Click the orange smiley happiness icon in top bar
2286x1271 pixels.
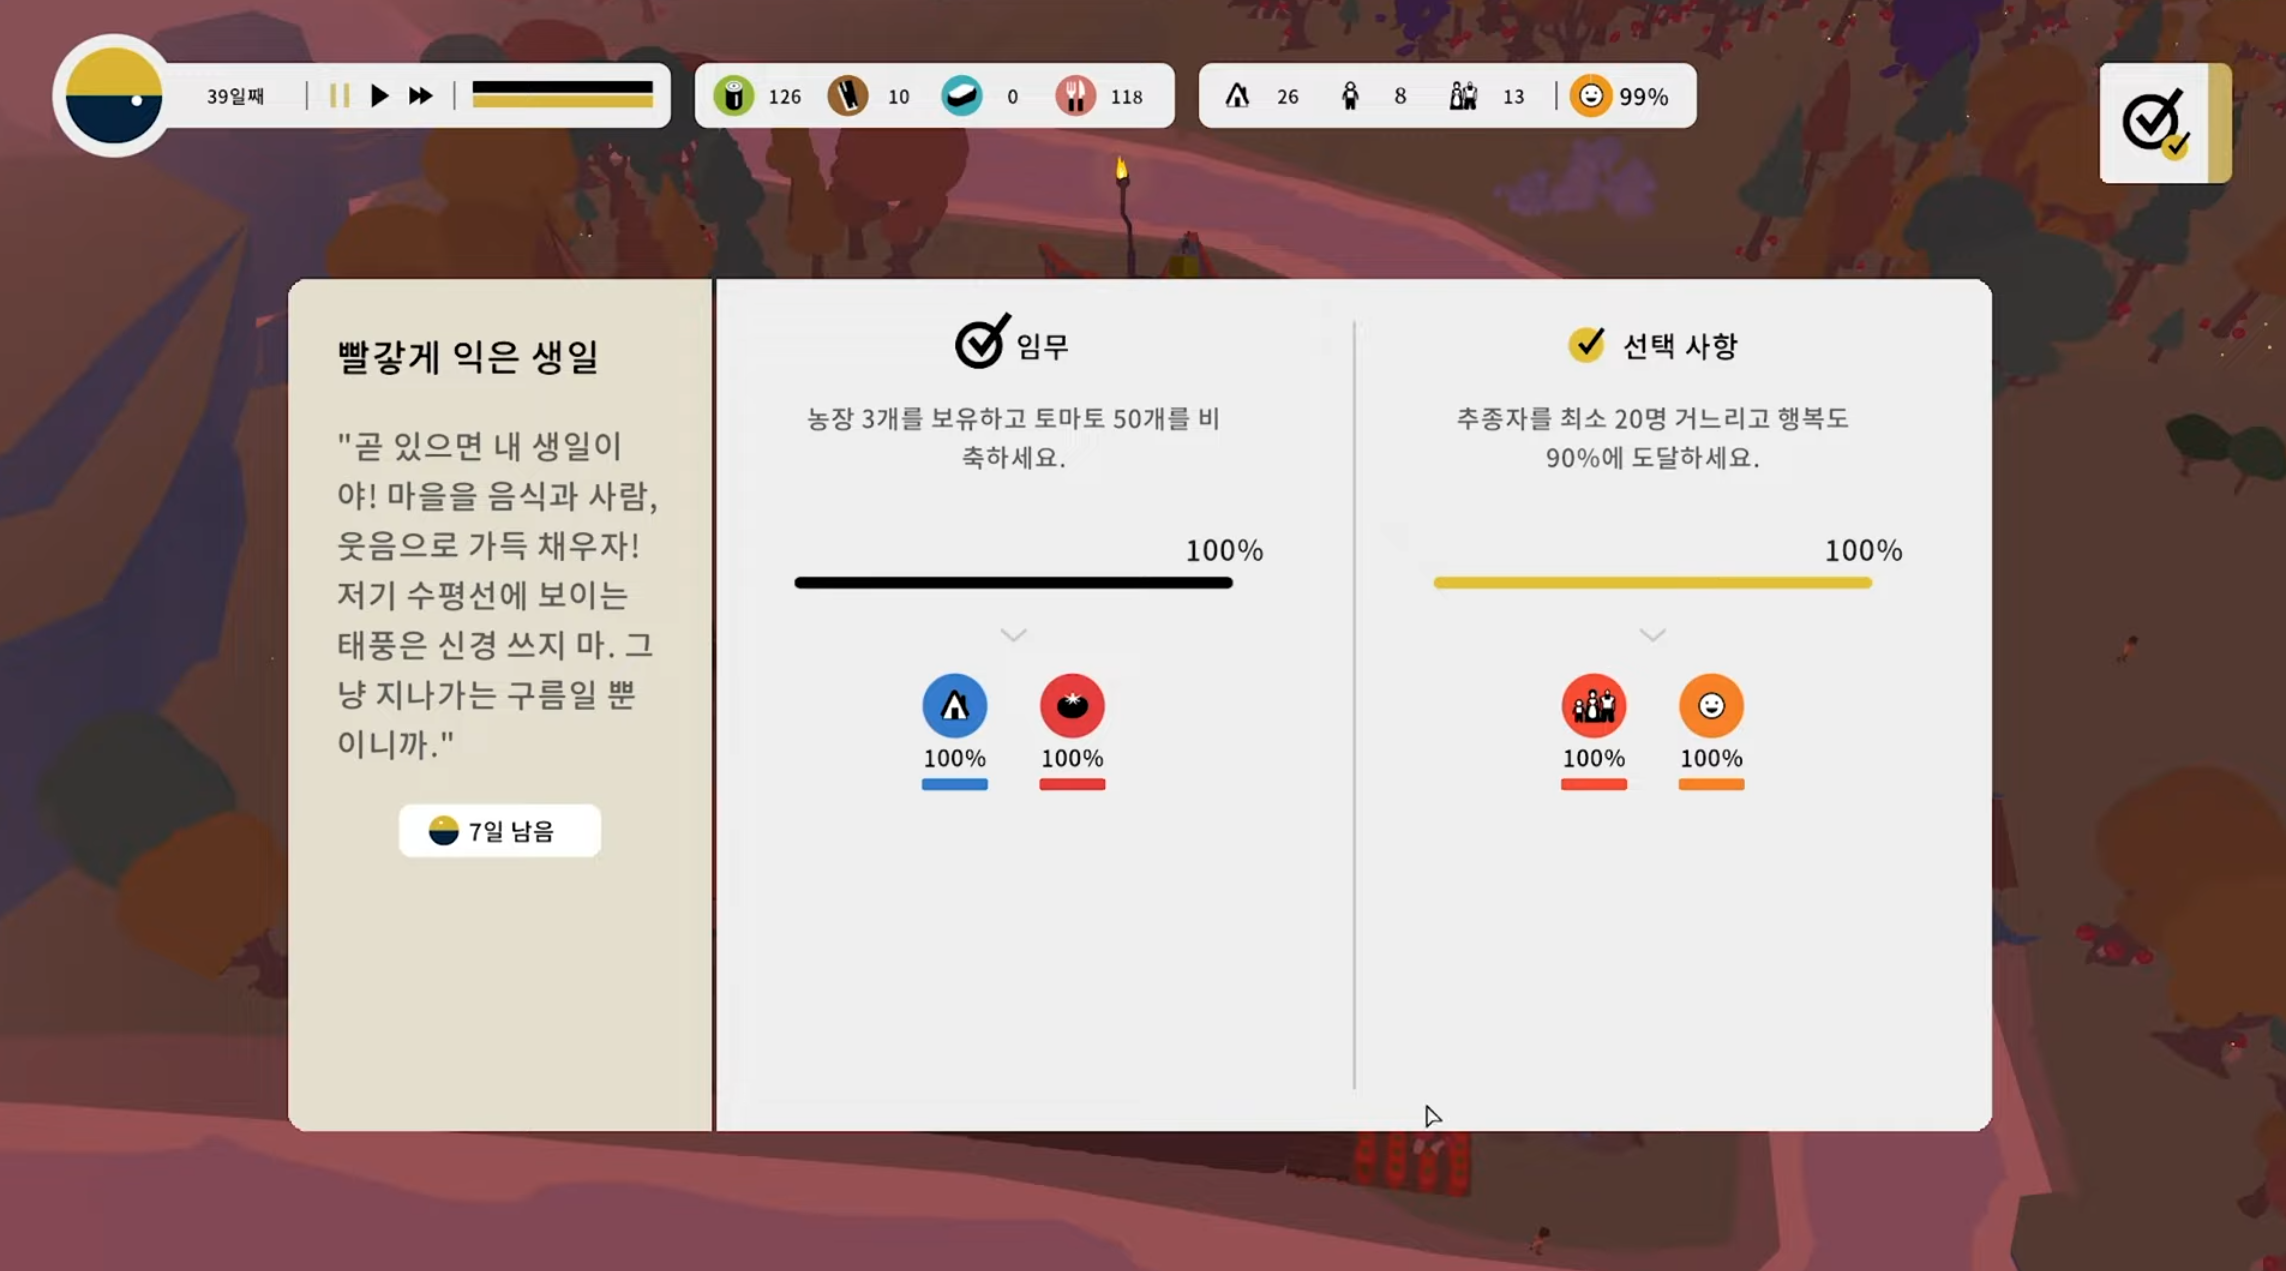click(1590, 96)
